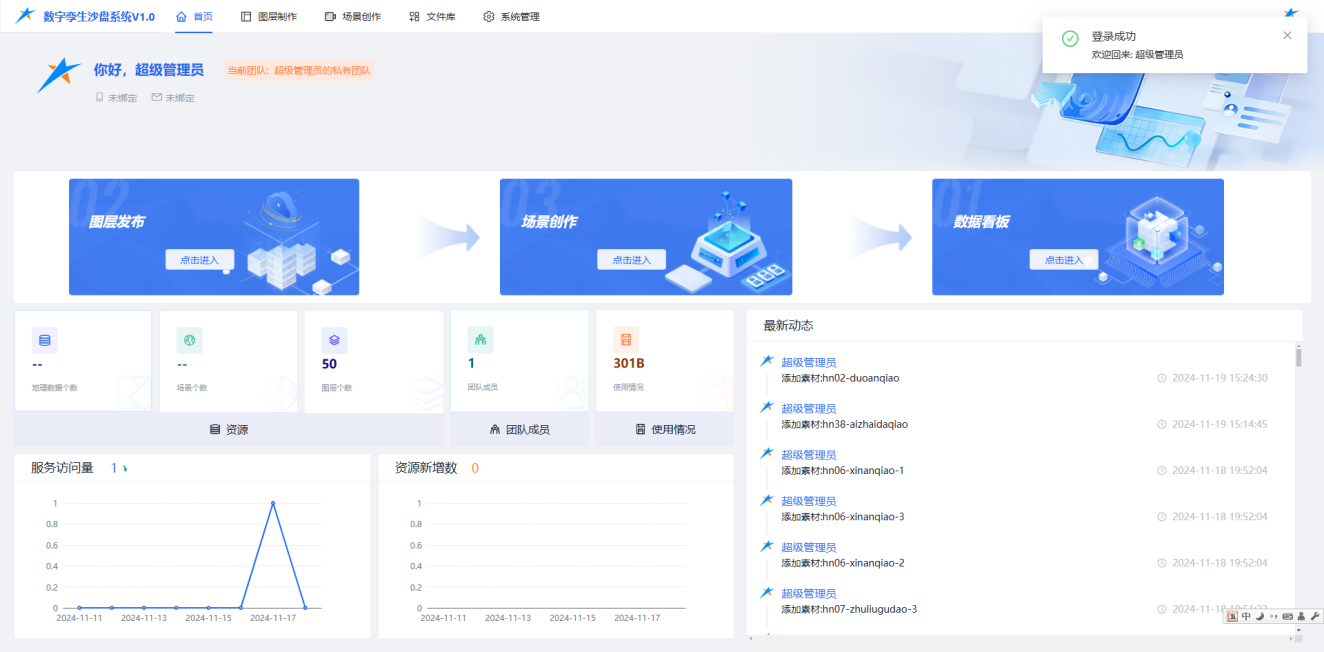Select the 使用情况 section tab
1324x652 pixels.
pos(665,429)
